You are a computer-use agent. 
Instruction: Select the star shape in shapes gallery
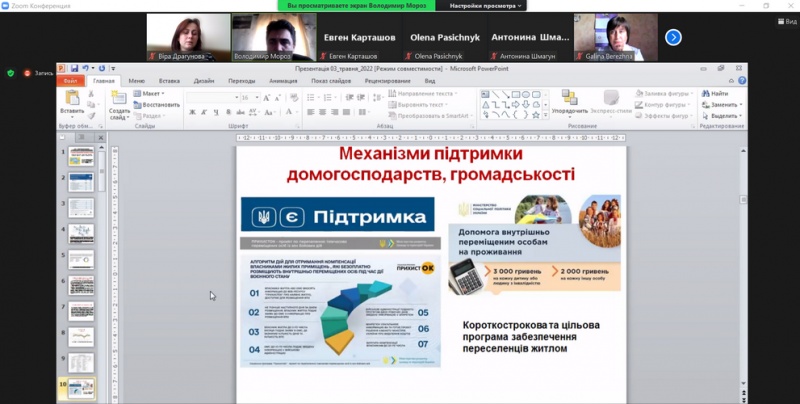click(536, 115)
